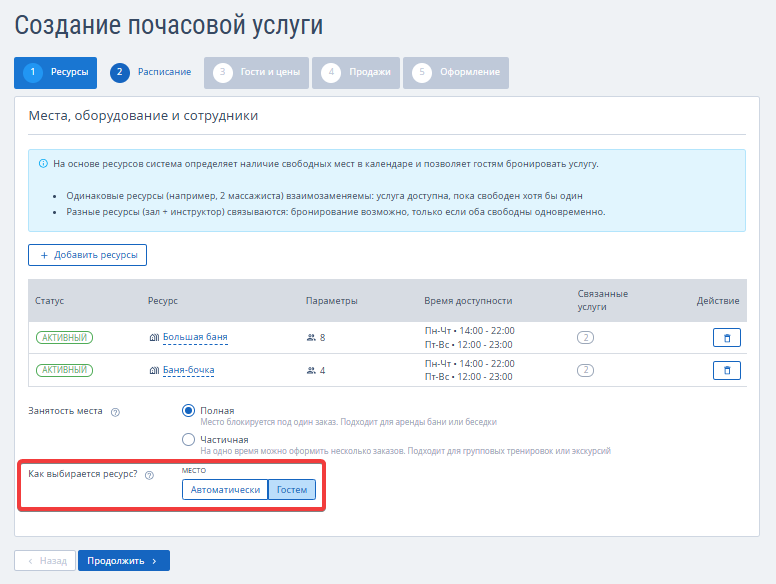This screenshot has height=584, width=776.
Task: Open step 4 Продажи tab
Action: click(356, 73)
